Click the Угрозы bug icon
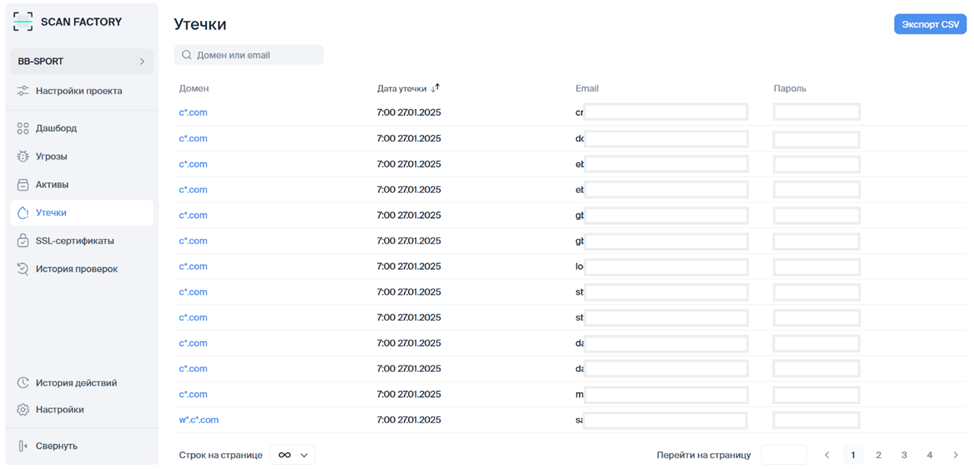This screenshot has height=469, width=974. click(23, 157)
